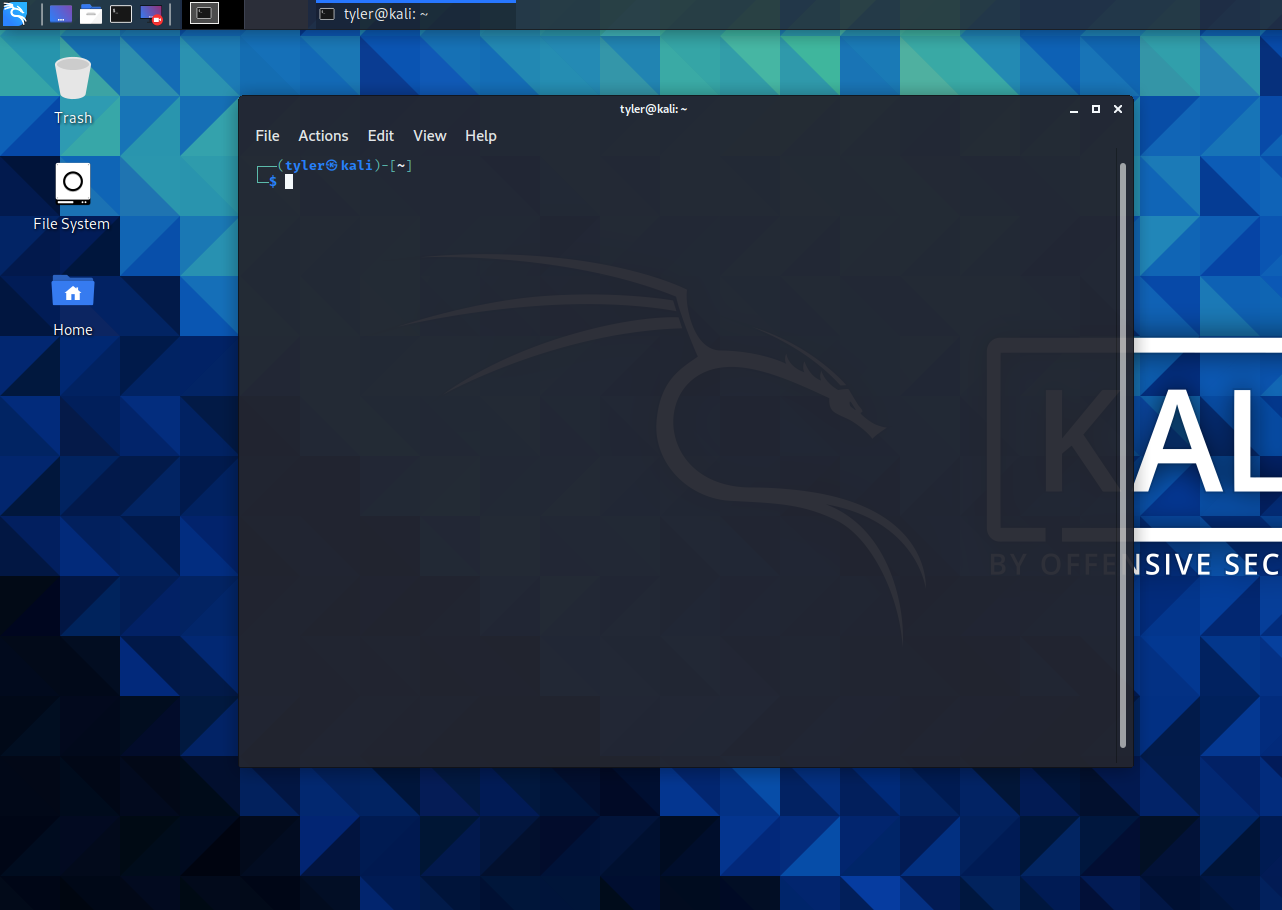Switch to the first workspace in the pager
Screen dimensions: 1282x910
[205, 14]
